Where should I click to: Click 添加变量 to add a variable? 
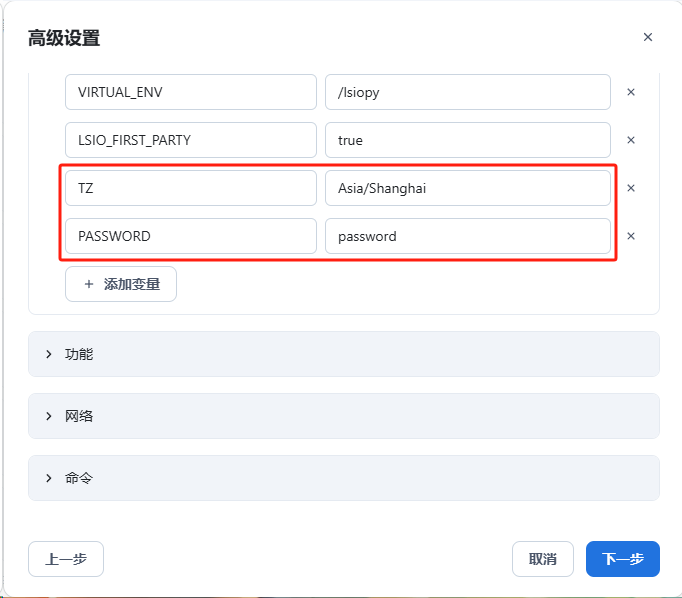pyautogui.click(x=121, y=284)
